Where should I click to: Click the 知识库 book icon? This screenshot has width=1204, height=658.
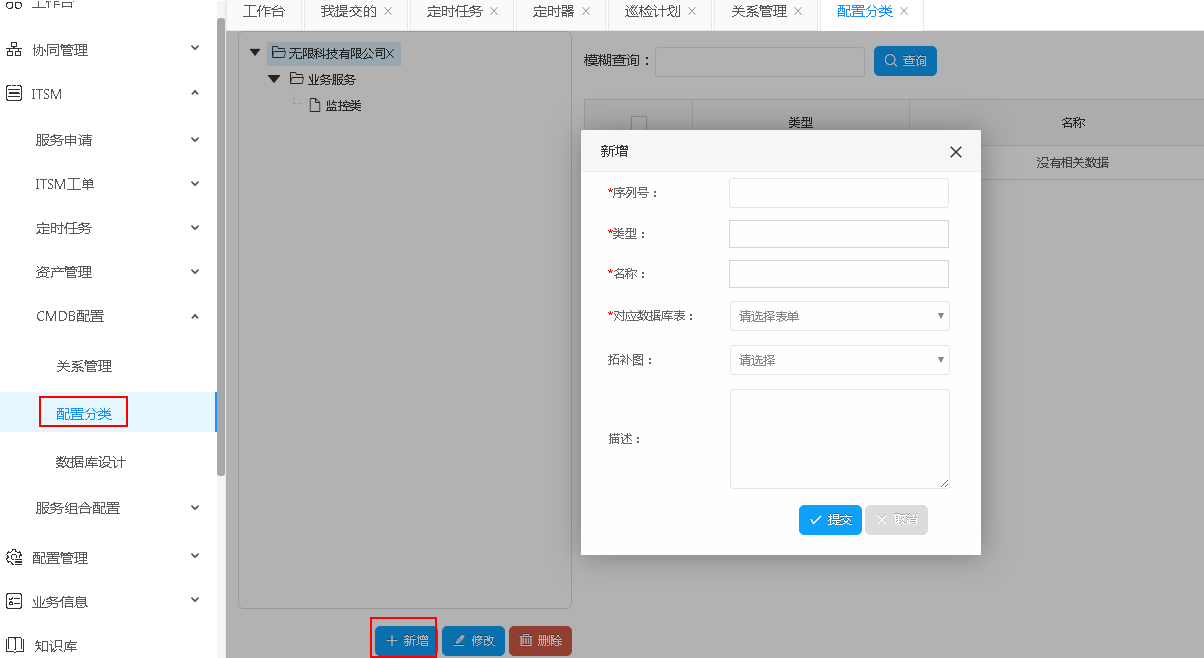[14, 645]
